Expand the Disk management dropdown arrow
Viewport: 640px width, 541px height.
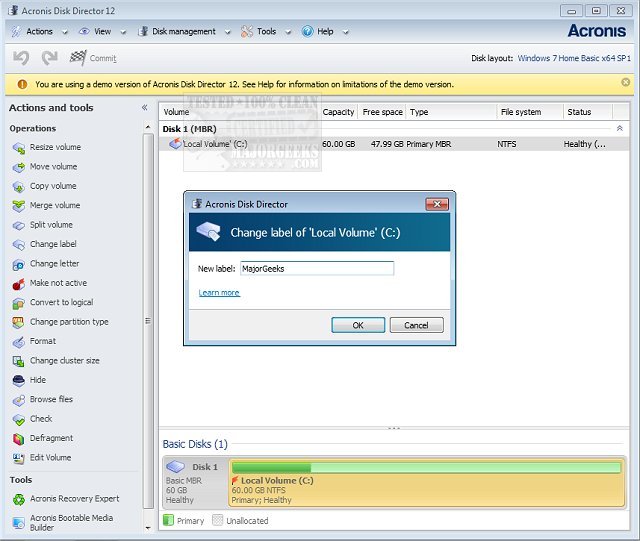coord(228,32)
